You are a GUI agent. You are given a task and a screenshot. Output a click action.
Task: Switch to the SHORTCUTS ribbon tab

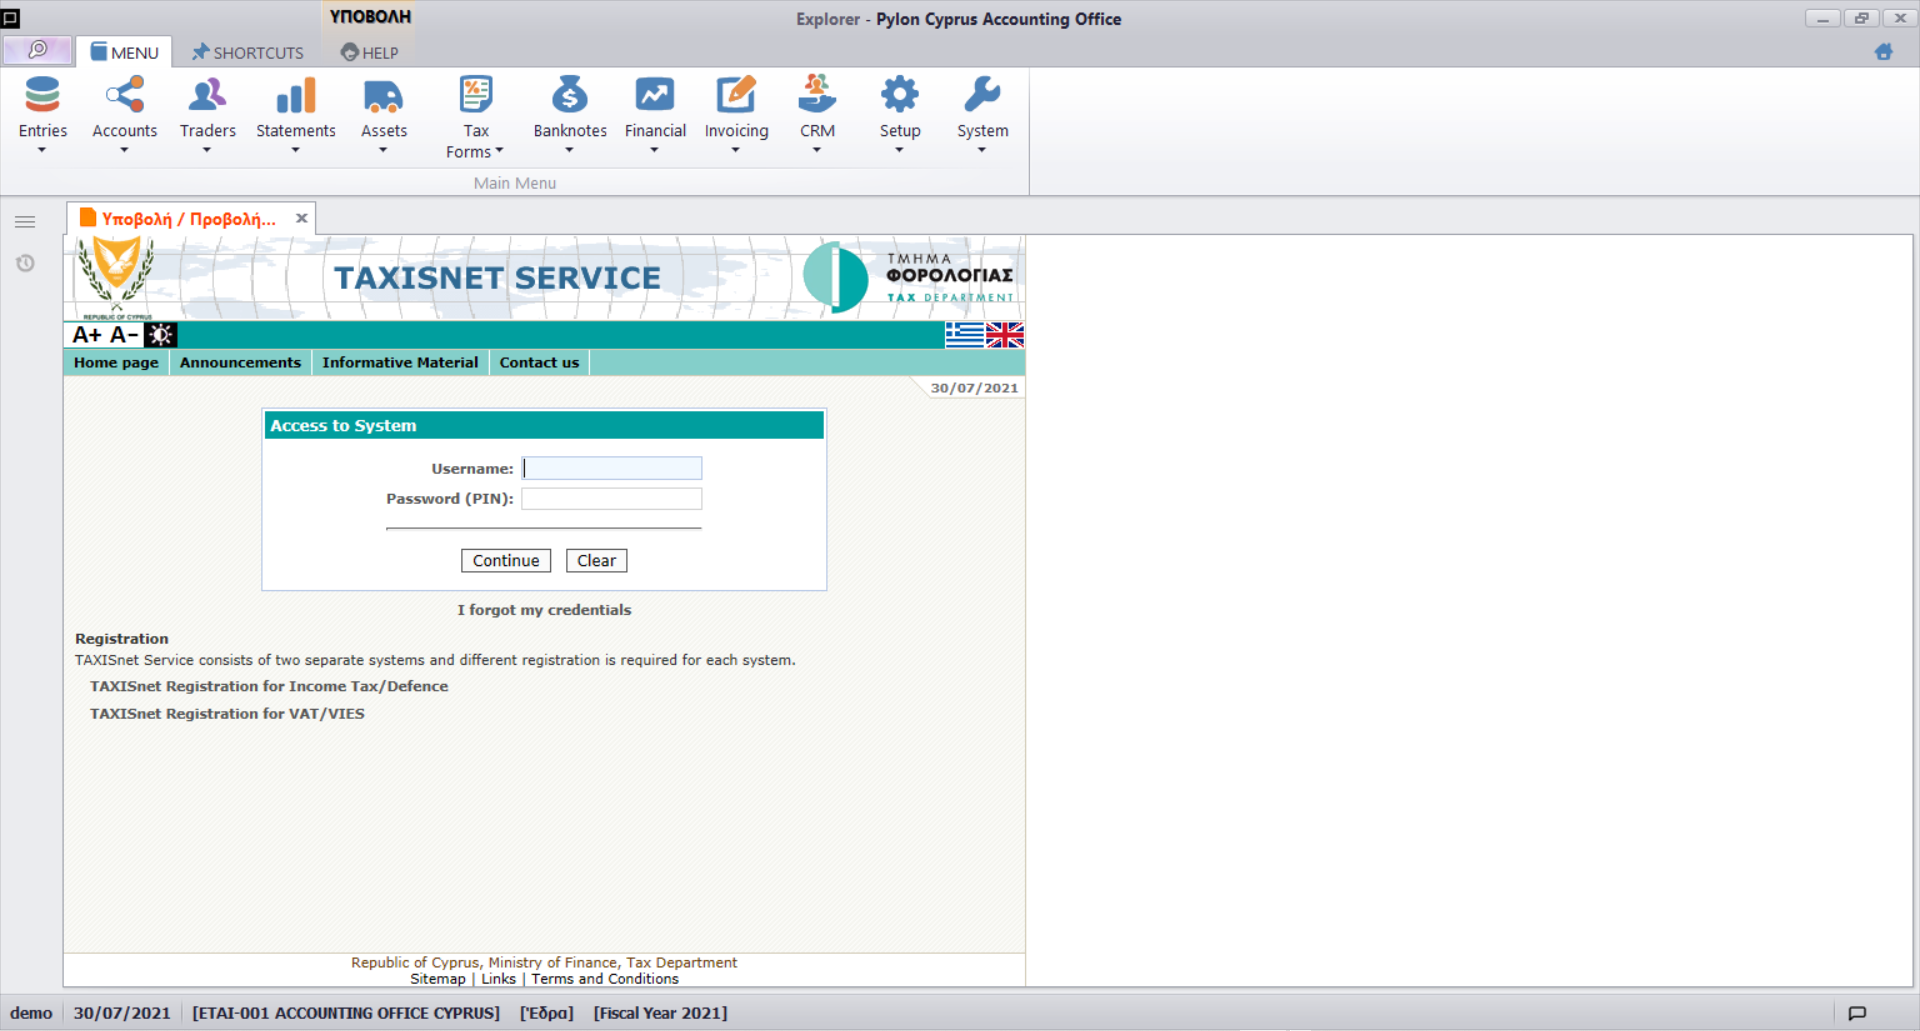[x=248, y=53]
